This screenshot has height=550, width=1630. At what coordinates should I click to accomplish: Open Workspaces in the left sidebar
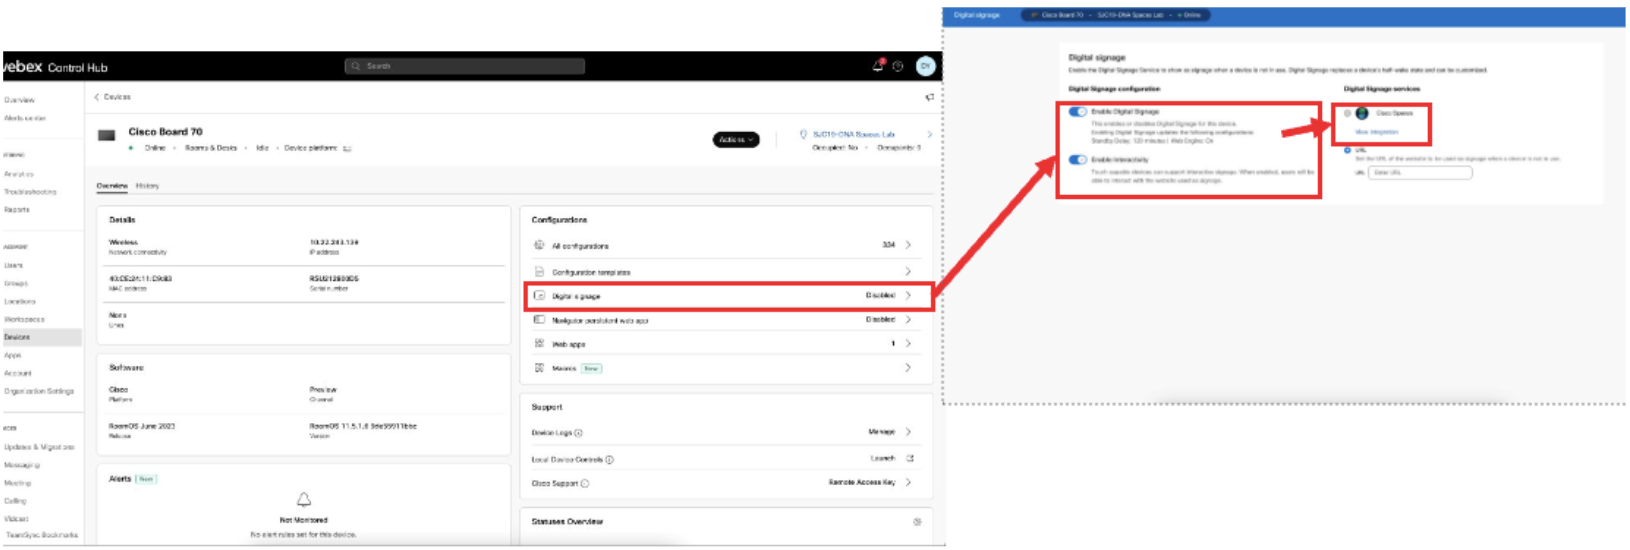point(24,320)
